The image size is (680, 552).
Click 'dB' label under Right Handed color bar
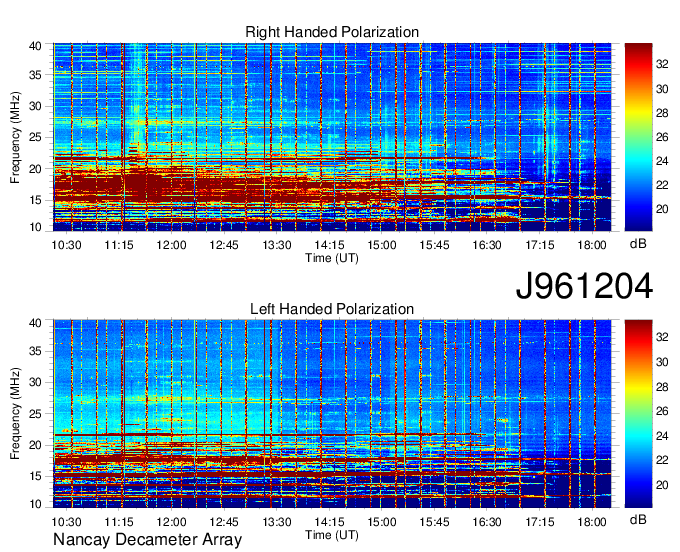(638, 244)
